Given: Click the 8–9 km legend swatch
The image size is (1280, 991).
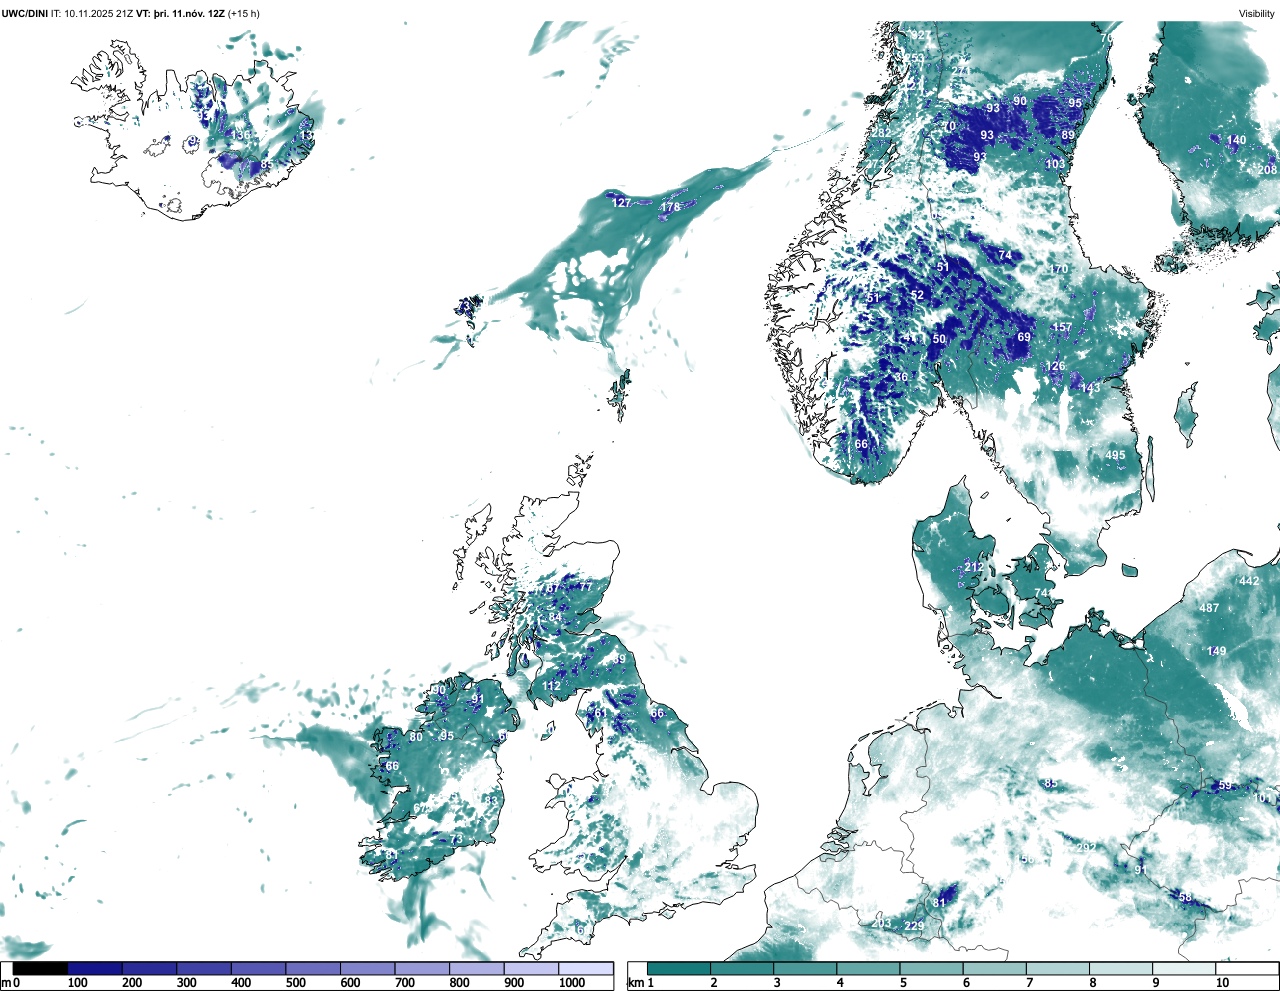Looking at the screenshot, I should click(x=1120, y=968).
